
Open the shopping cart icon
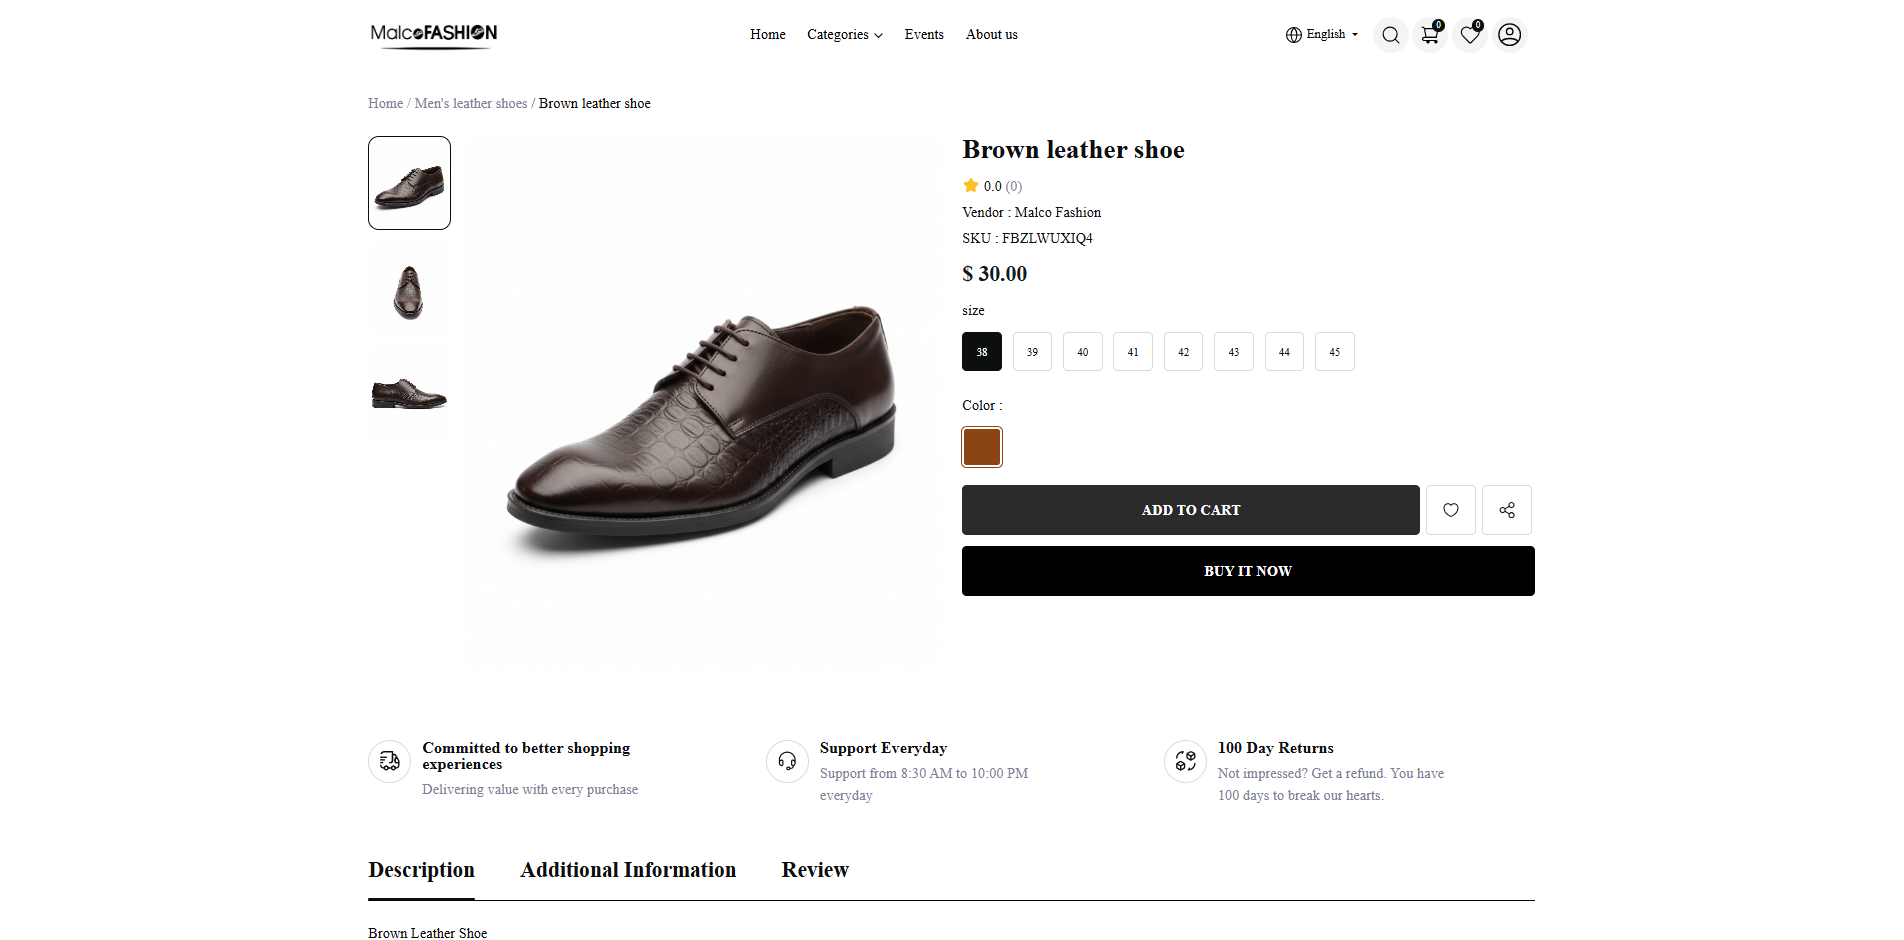pyautogui.click(x=1430, y=35)
